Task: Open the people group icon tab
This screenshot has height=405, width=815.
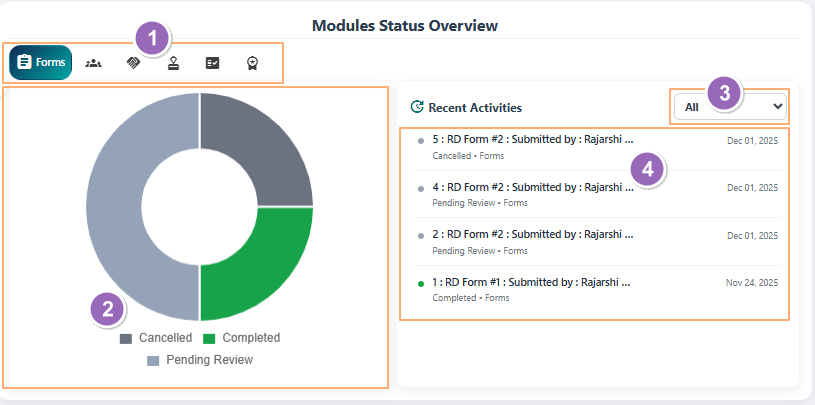Action: click(93, 62)
